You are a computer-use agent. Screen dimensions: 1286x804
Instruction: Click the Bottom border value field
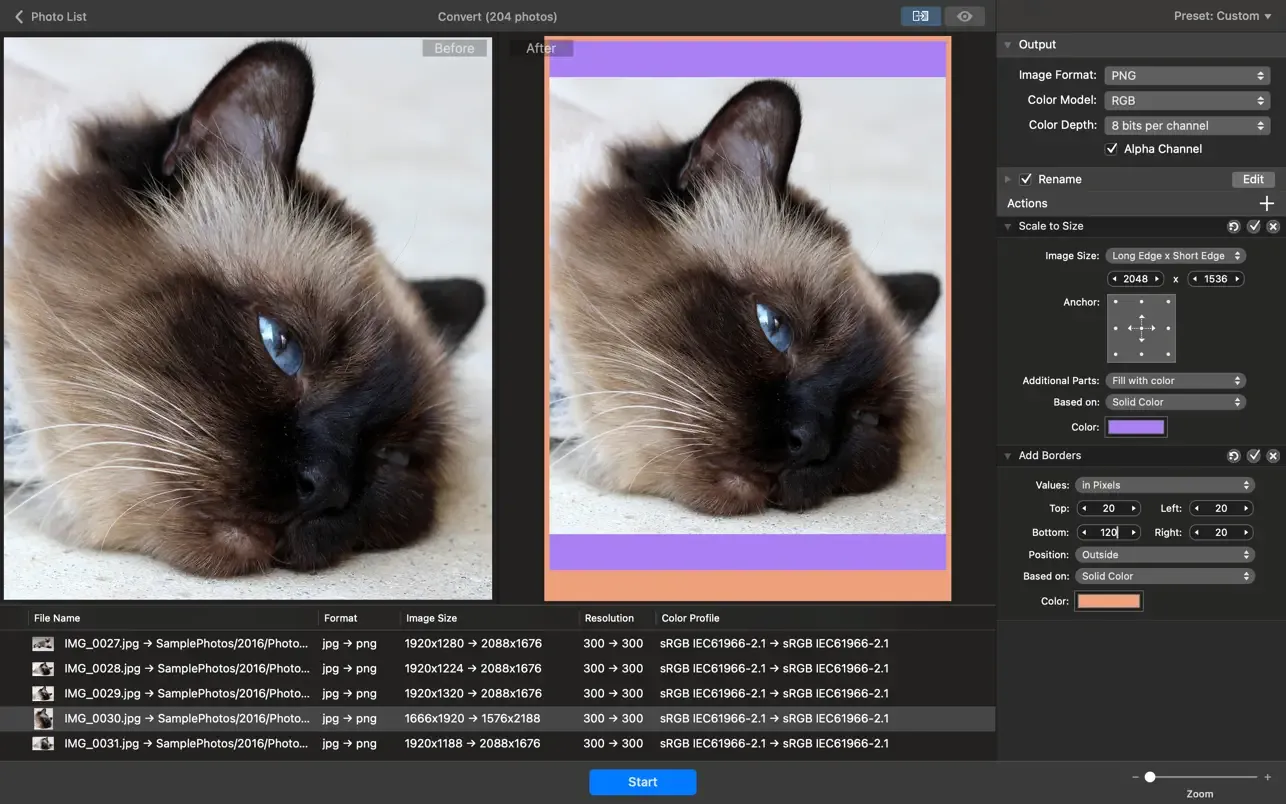[x=1109, y=533]
